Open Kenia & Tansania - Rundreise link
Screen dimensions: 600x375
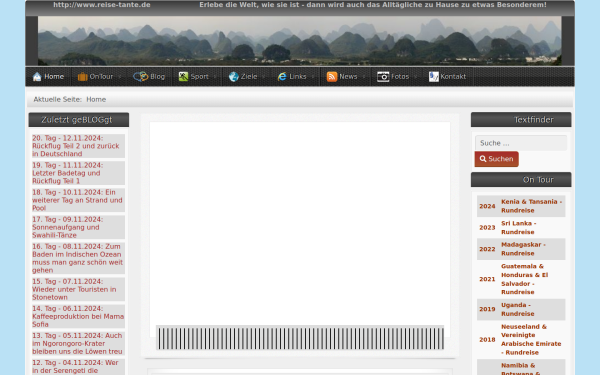pos(532,206)
